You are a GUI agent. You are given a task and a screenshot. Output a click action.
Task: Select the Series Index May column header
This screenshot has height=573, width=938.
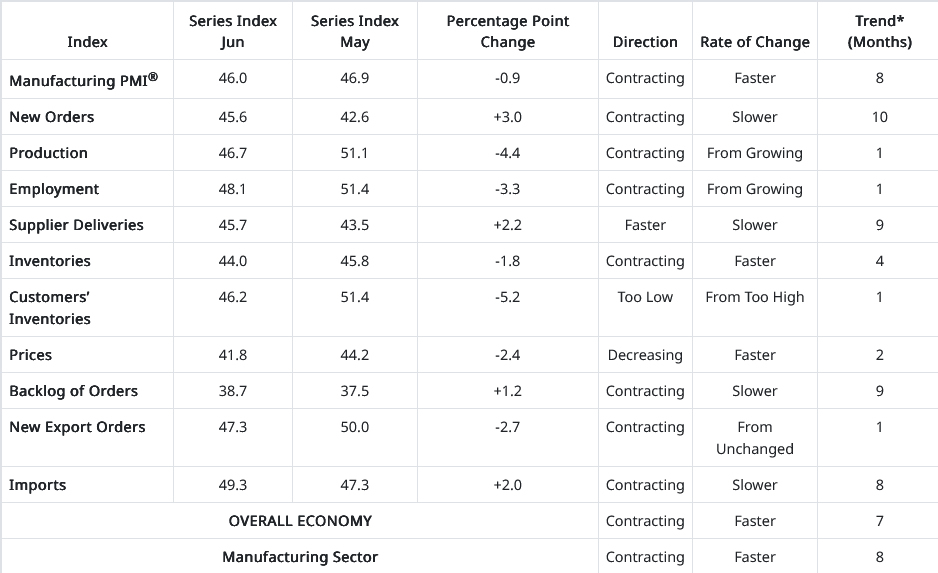(x=355, y=32)
